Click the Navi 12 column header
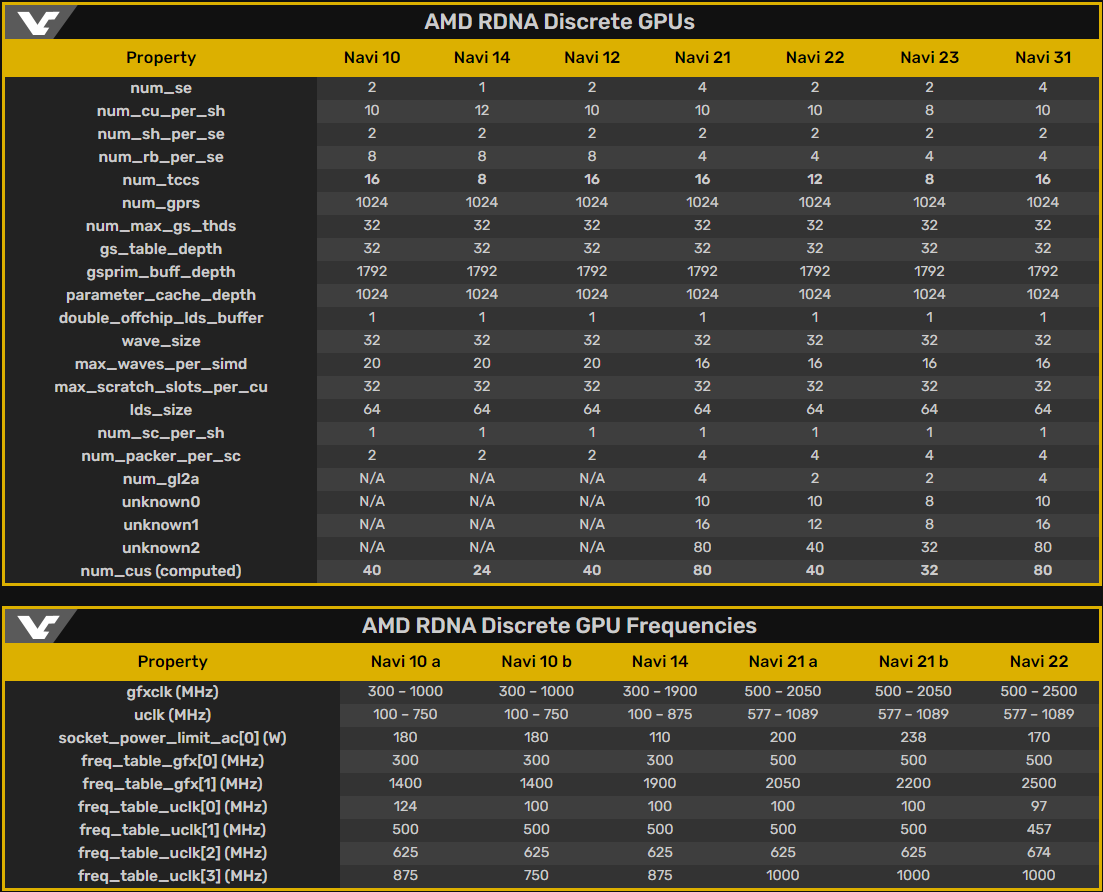The height and width of the screenshot is (892, 1103). tap(592, 57)
